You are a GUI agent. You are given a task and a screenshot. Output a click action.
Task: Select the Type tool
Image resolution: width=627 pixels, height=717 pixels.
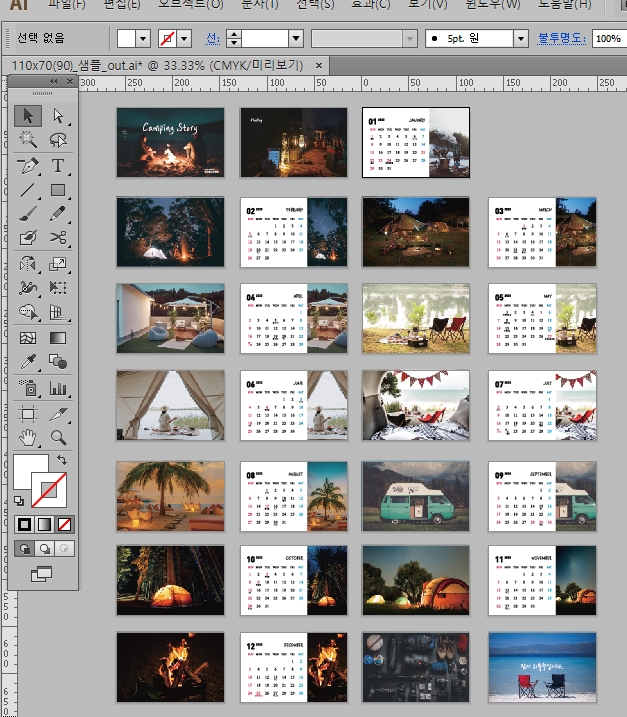pyautogui.click(x=58, y=166)
